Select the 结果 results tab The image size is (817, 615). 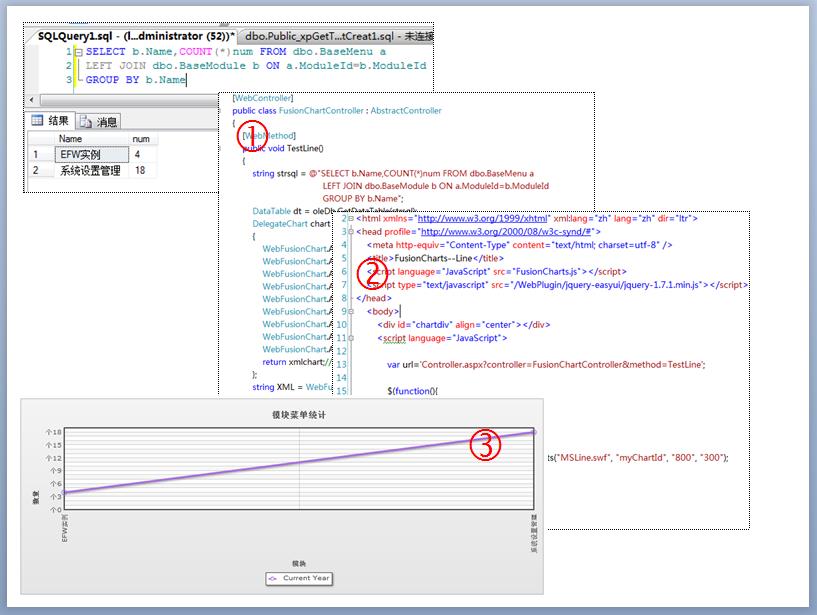pos(51,121)
